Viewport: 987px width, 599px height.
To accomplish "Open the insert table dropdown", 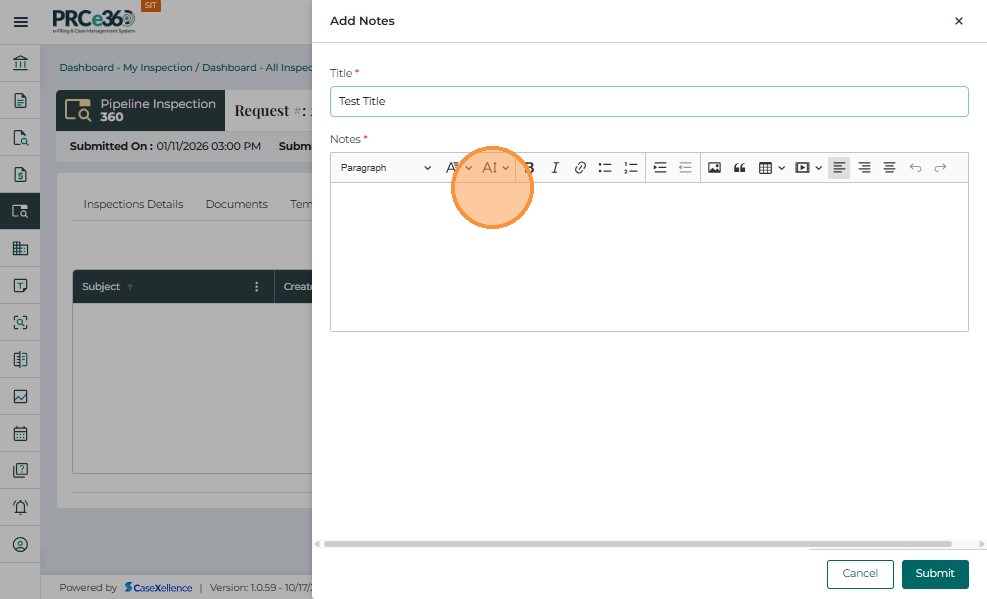I will [x=772, y=168].
